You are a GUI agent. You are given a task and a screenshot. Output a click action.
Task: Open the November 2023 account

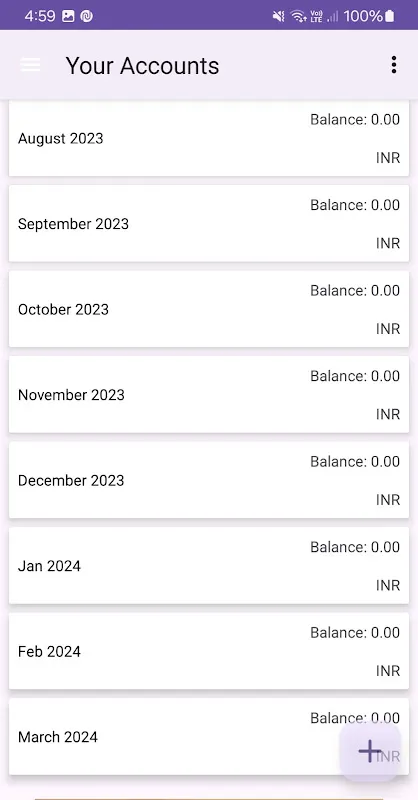209,394
